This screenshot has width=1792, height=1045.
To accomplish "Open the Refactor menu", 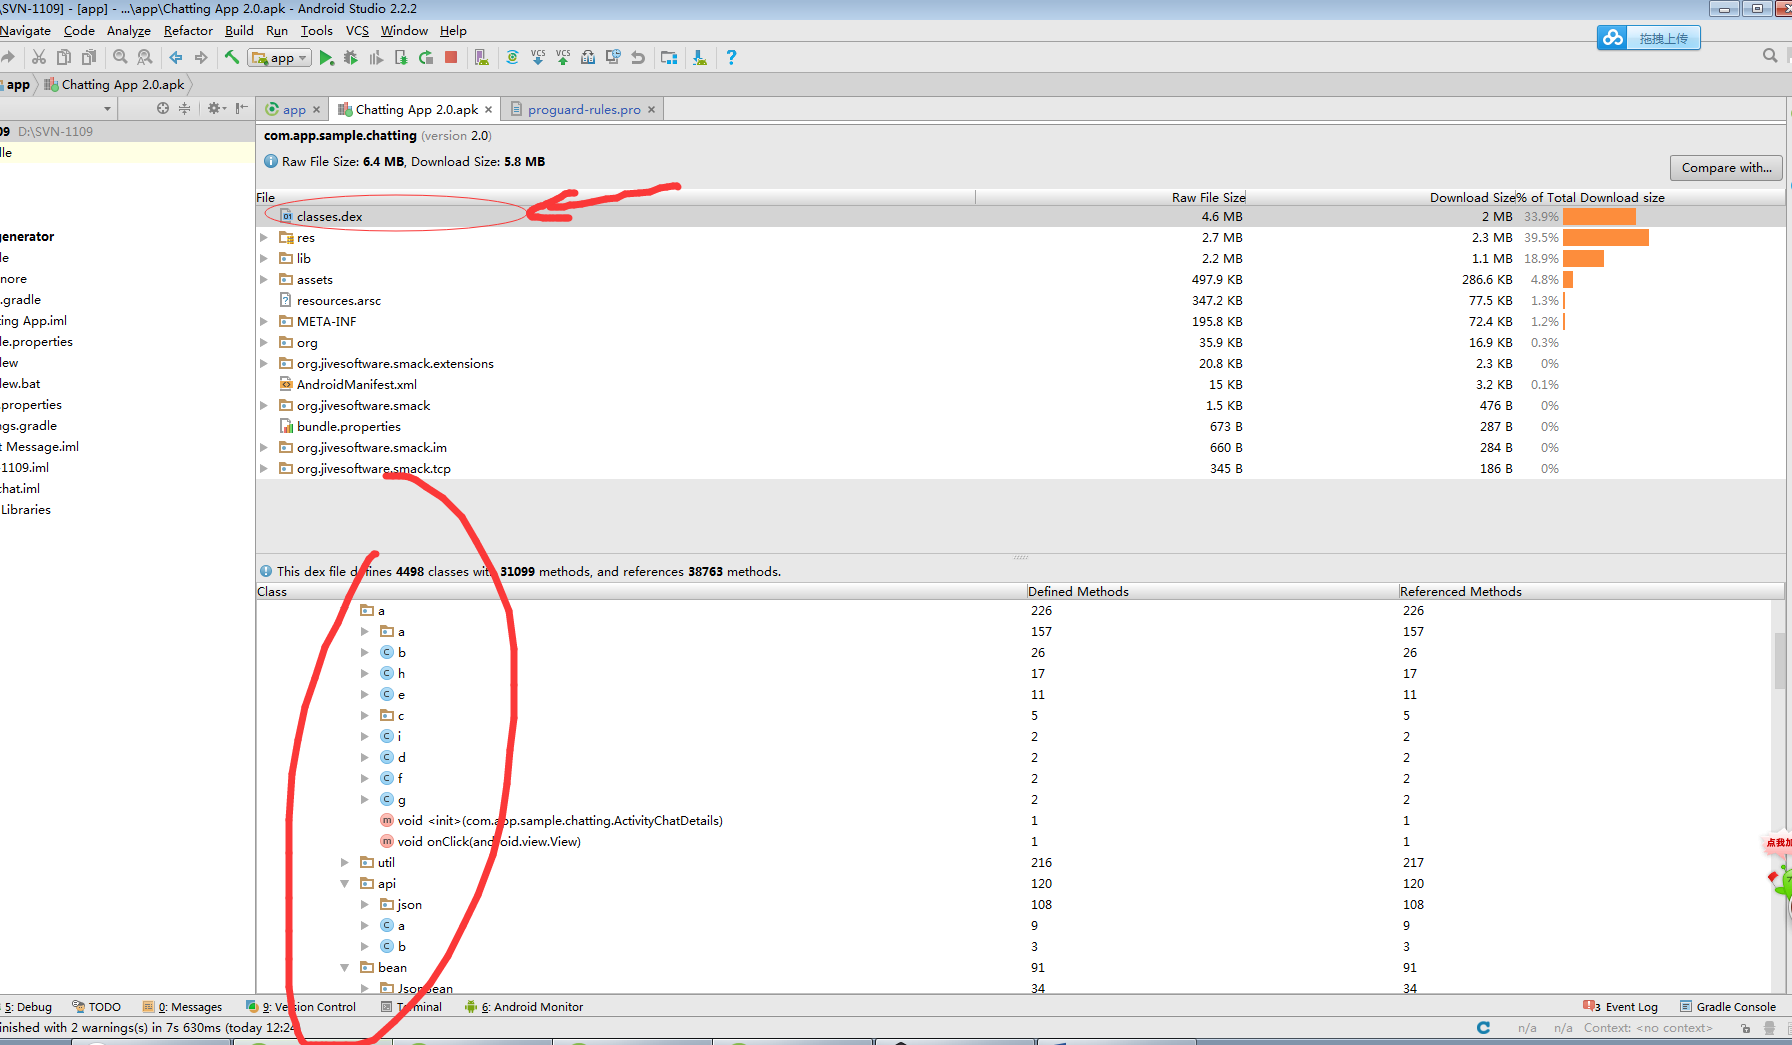I will click(188, 31).
